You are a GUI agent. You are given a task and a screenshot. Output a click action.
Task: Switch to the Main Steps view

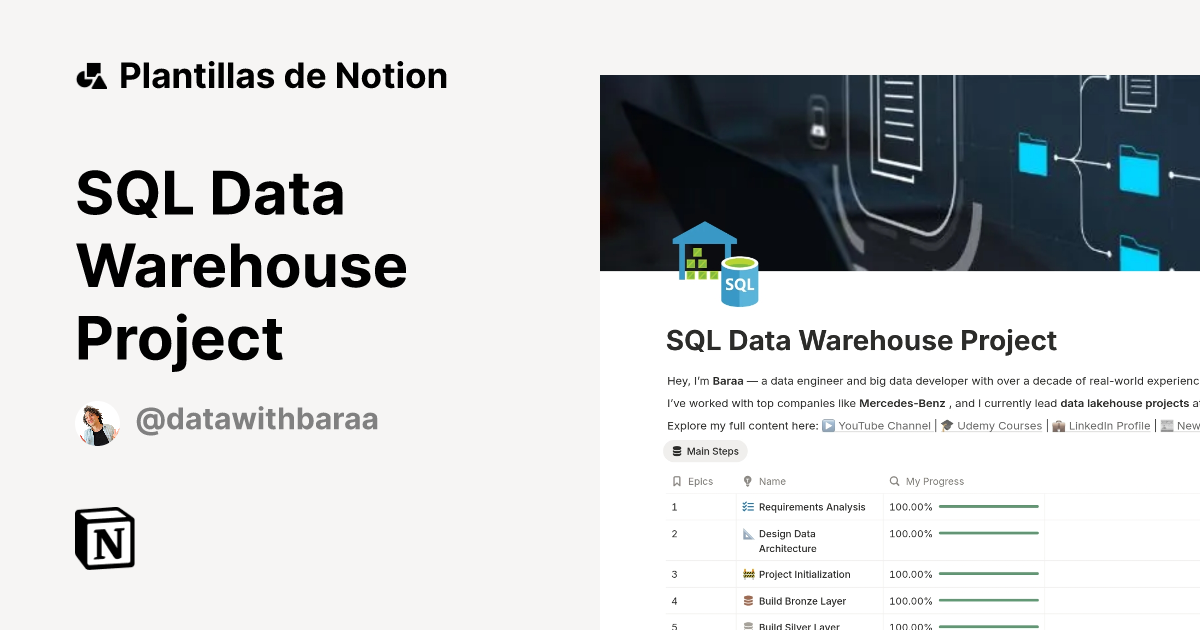(705, 451)
